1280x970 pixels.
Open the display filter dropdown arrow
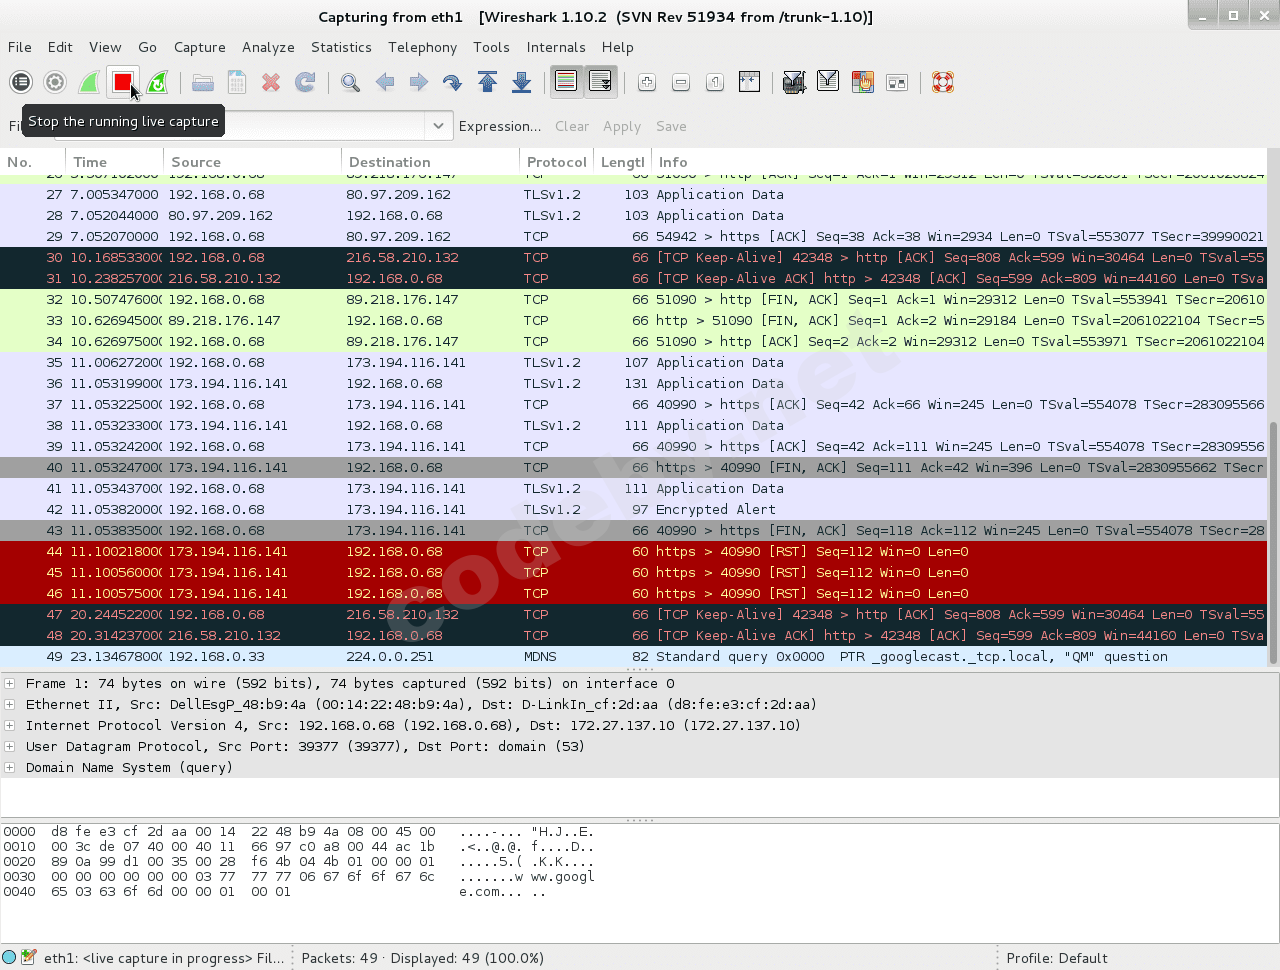[x=437, y=126]
